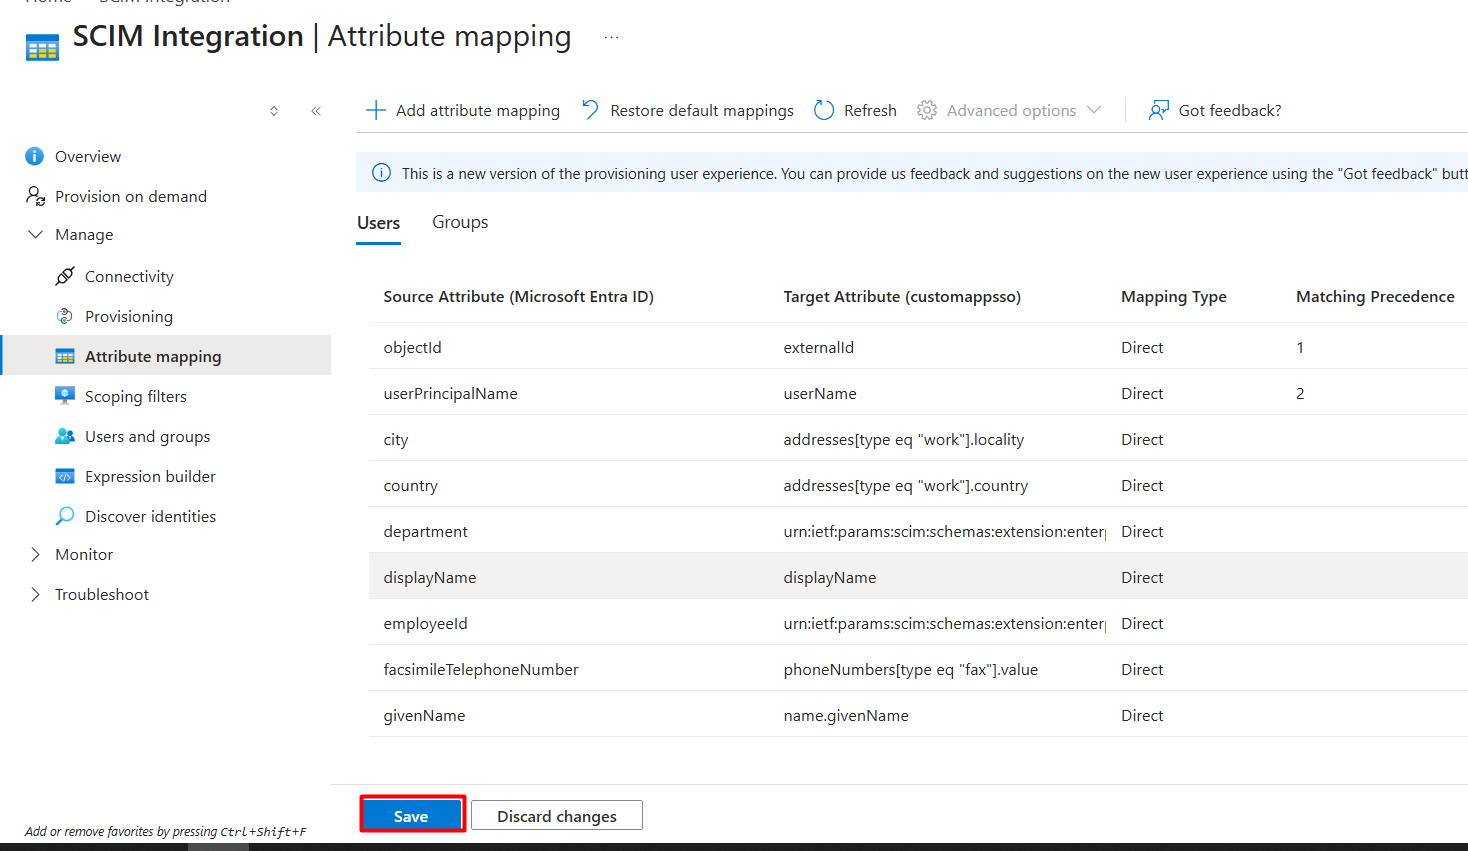Switch to the Users tab
This screenshot has height=851, width=1468.
tap(379, 222)
